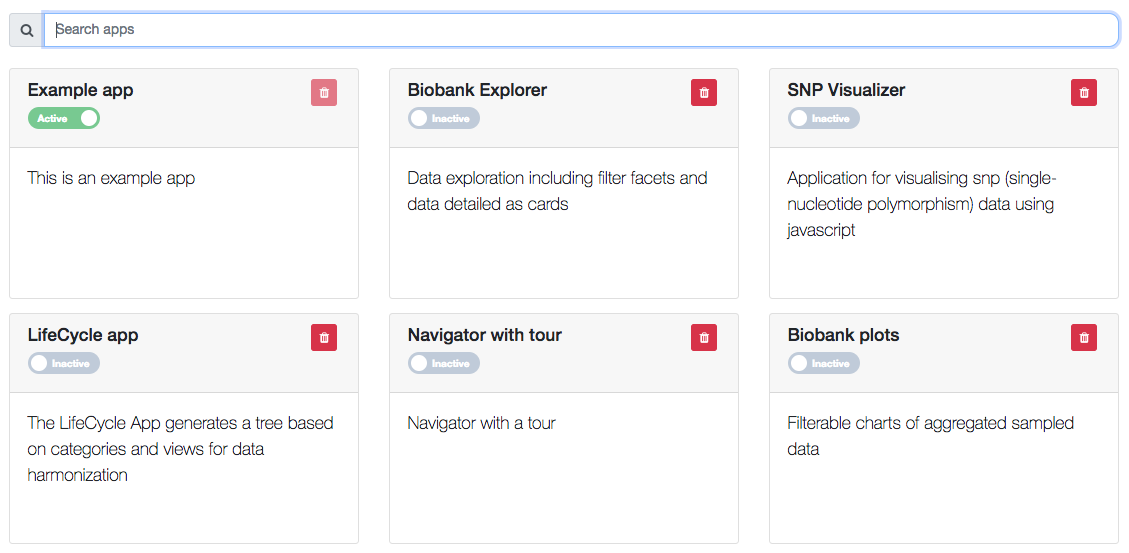Turn on the LifeCycle app toggle
Screen dimensions: 1129x553
click(64, 363)
